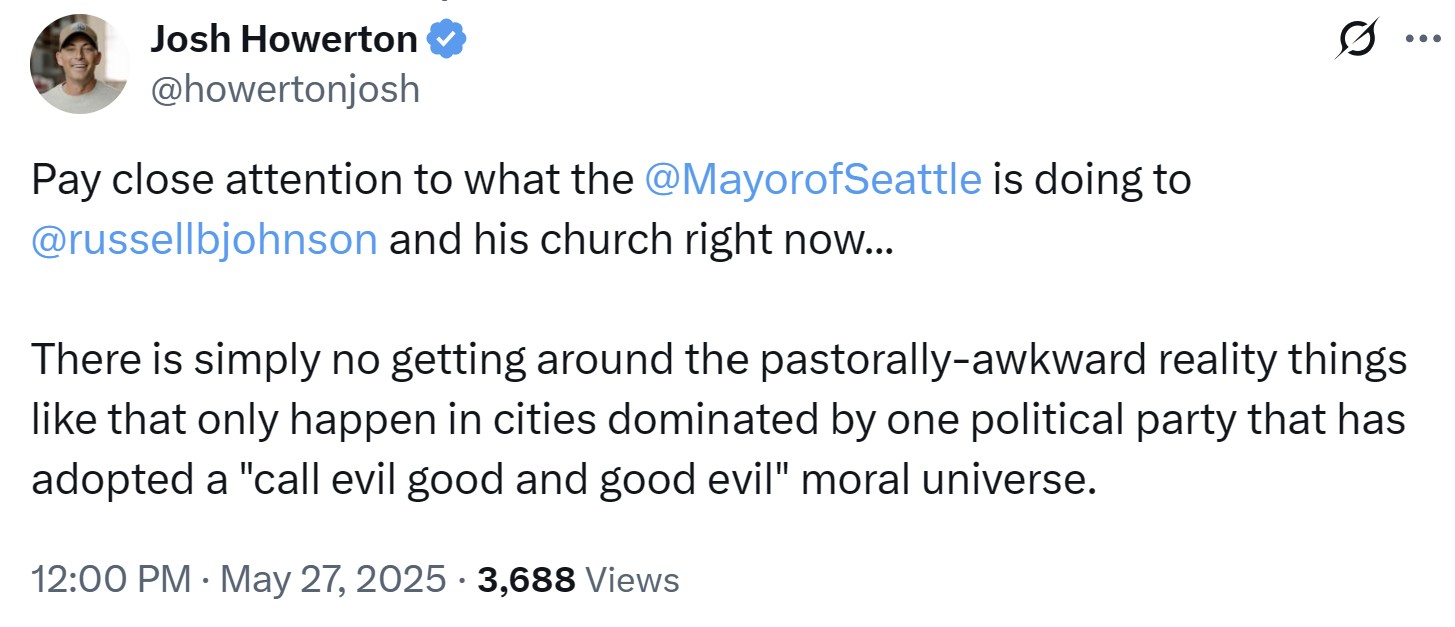Open the three-dot More options menu
Screen dimensions: 1455x627
[1424, 40]
